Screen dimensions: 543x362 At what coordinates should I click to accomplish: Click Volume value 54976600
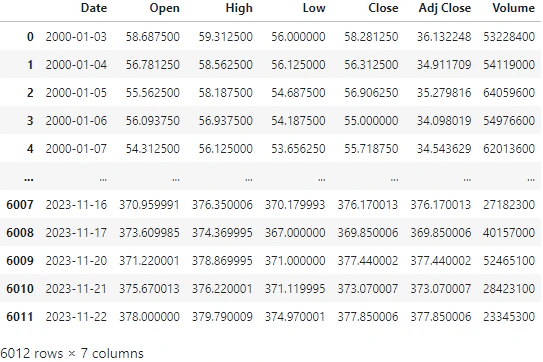pos(509,121)
